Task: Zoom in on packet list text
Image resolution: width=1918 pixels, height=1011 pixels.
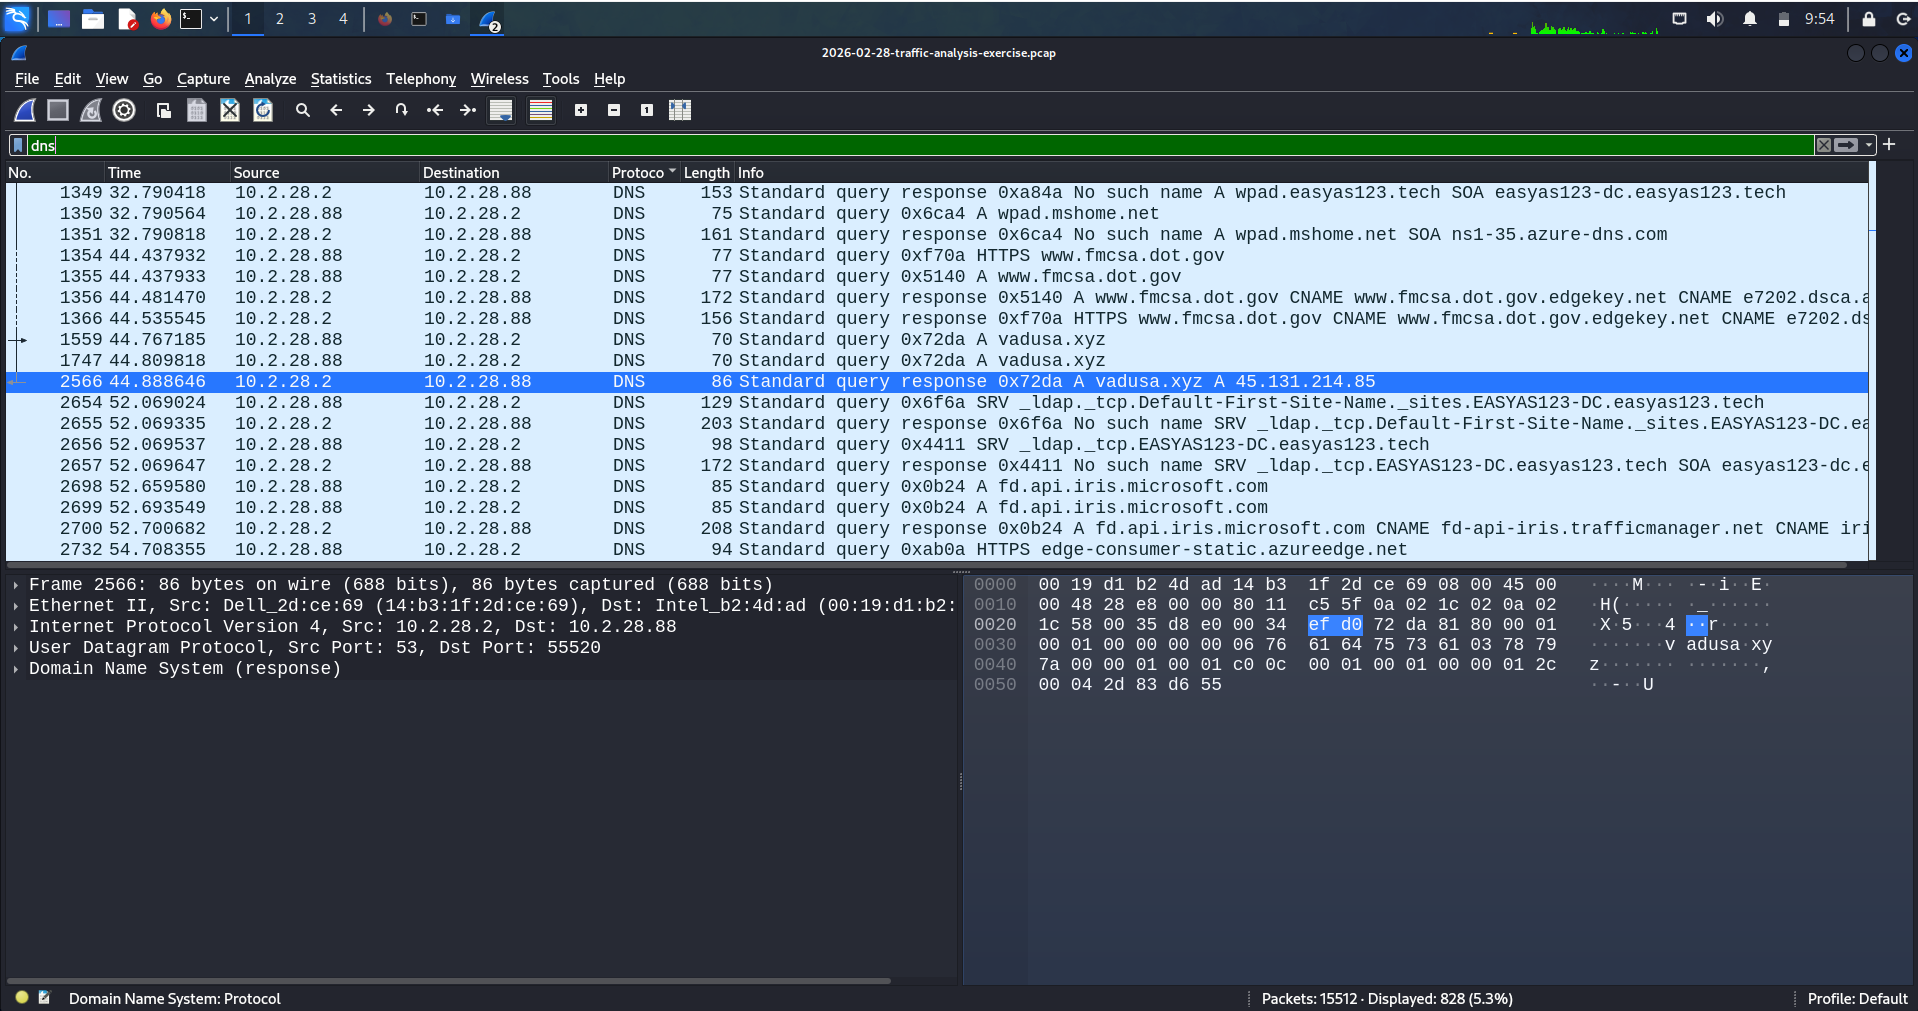Action: point(581,110)
